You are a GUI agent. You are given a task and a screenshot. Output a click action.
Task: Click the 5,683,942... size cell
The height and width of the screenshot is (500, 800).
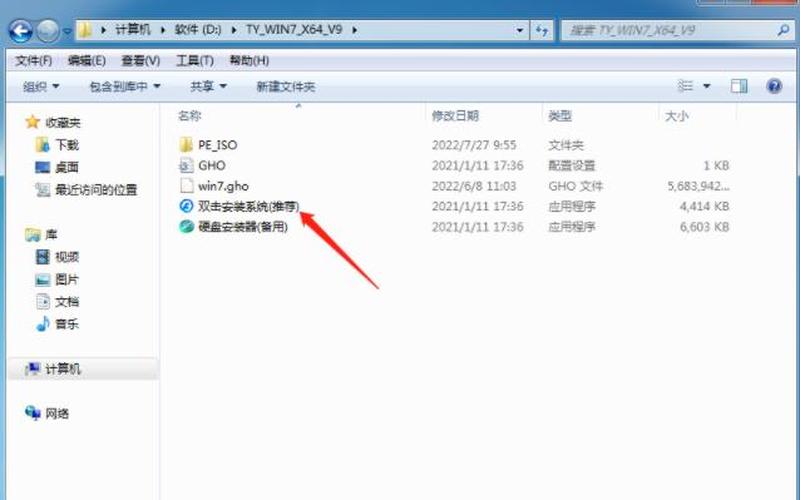coord(698,186)
